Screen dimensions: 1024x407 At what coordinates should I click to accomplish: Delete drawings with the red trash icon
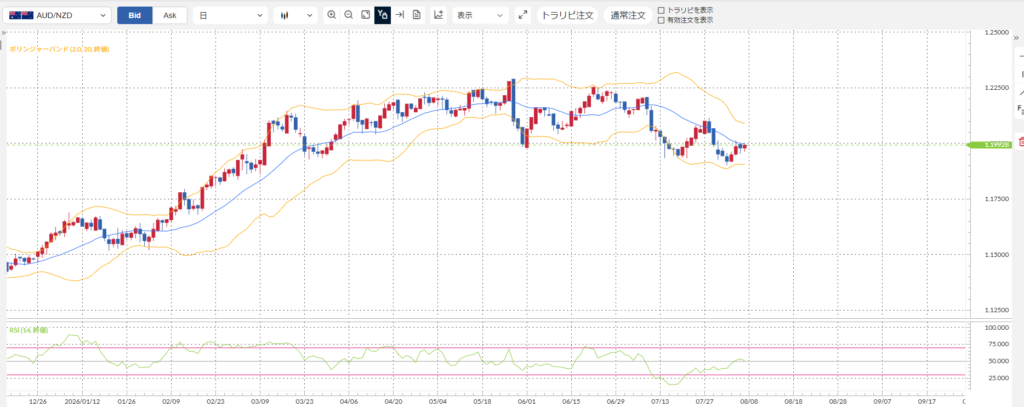coord(1021,141)
